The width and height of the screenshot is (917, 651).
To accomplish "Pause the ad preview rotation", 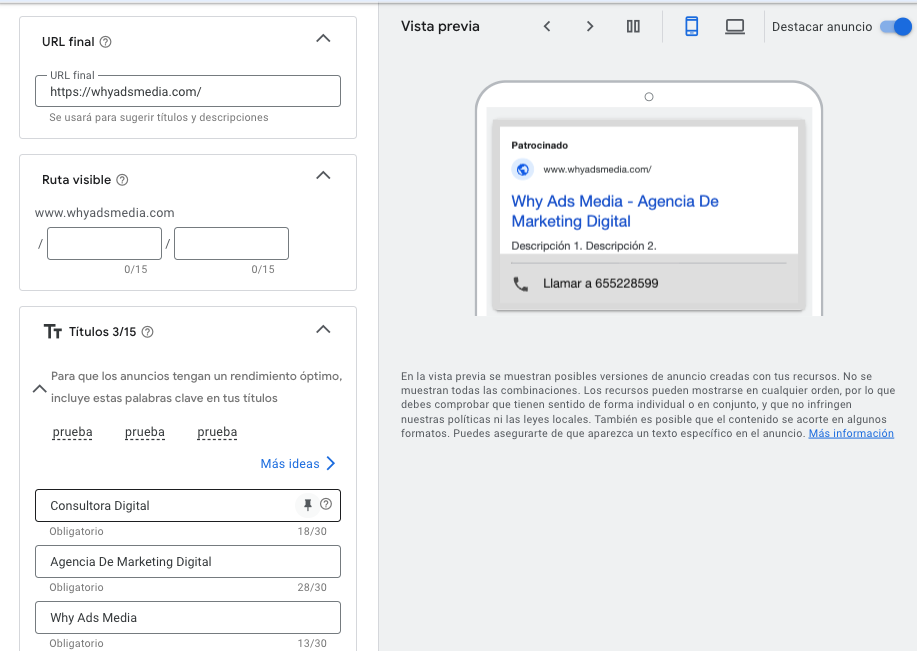I will tap(633, 26).
